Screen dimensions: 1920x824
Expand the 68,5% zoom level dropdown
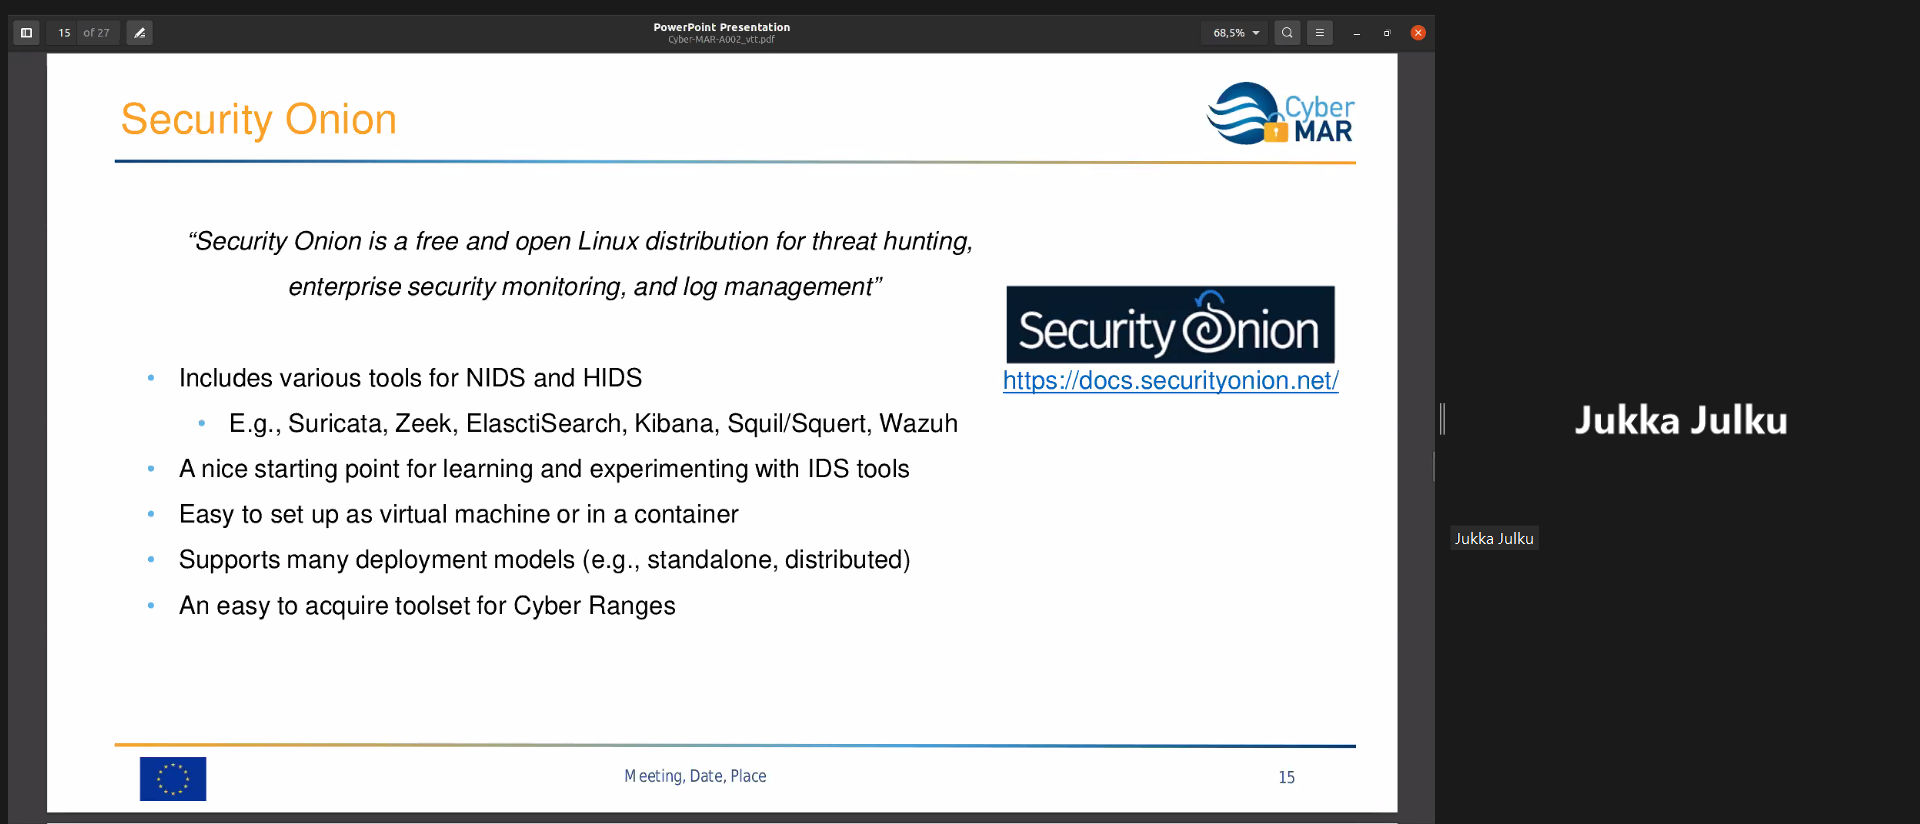coord(1235,33)
